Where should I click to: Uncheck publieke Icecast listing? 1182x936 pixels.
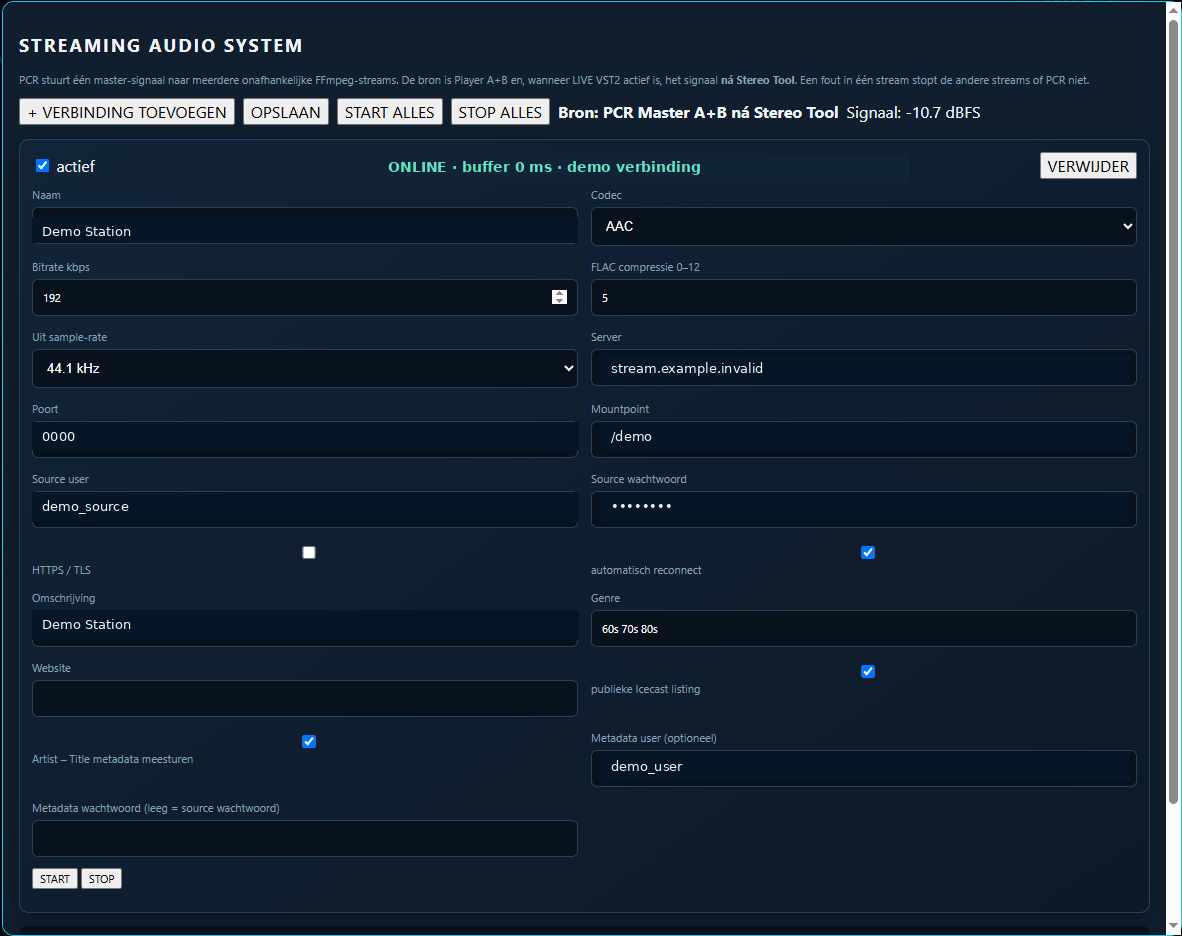click(x=868, y=671)
